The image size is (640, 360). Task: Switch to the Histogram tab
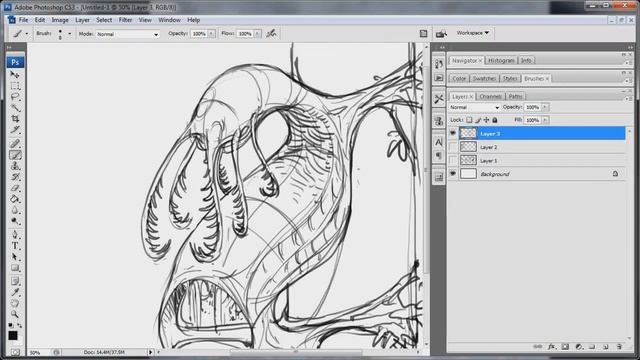502,60
